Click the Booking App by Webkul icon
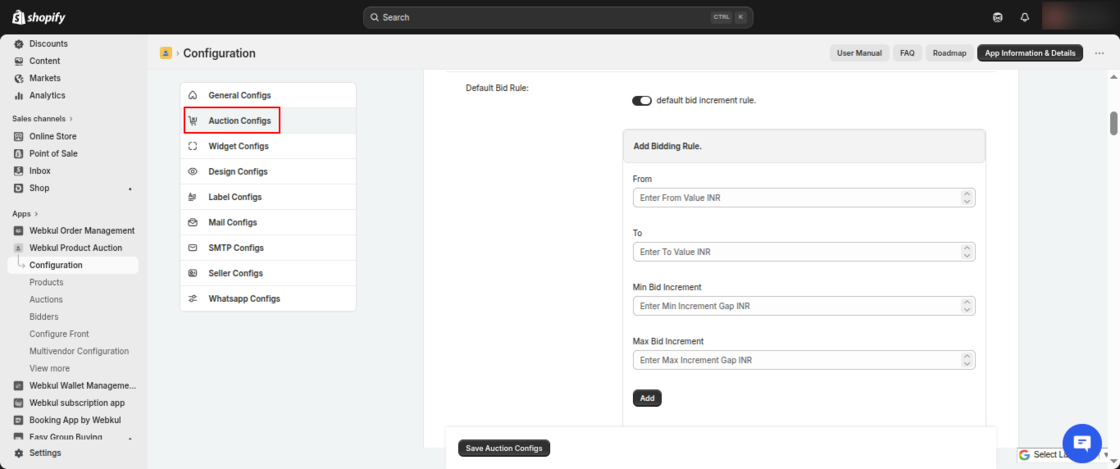This screenshot has height=469, width=1120. click(19, 420)
